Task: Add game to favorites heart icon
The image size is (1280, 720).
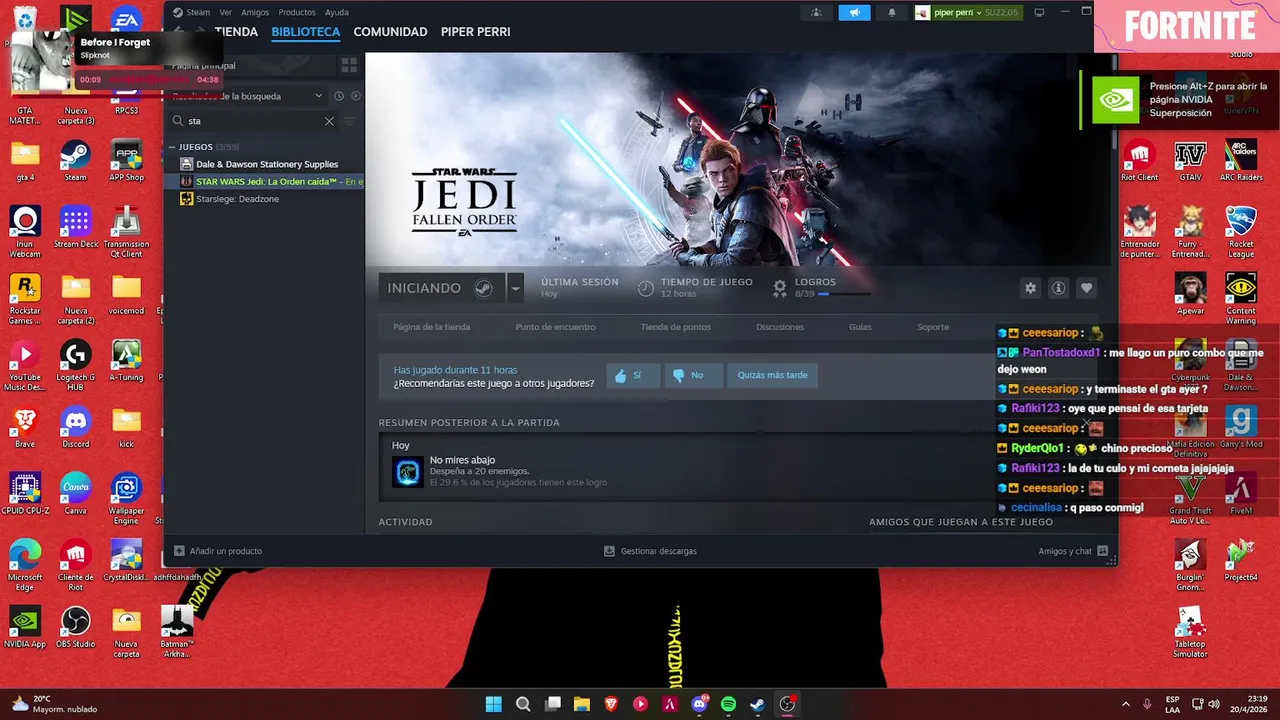Action: (1086, 288)
